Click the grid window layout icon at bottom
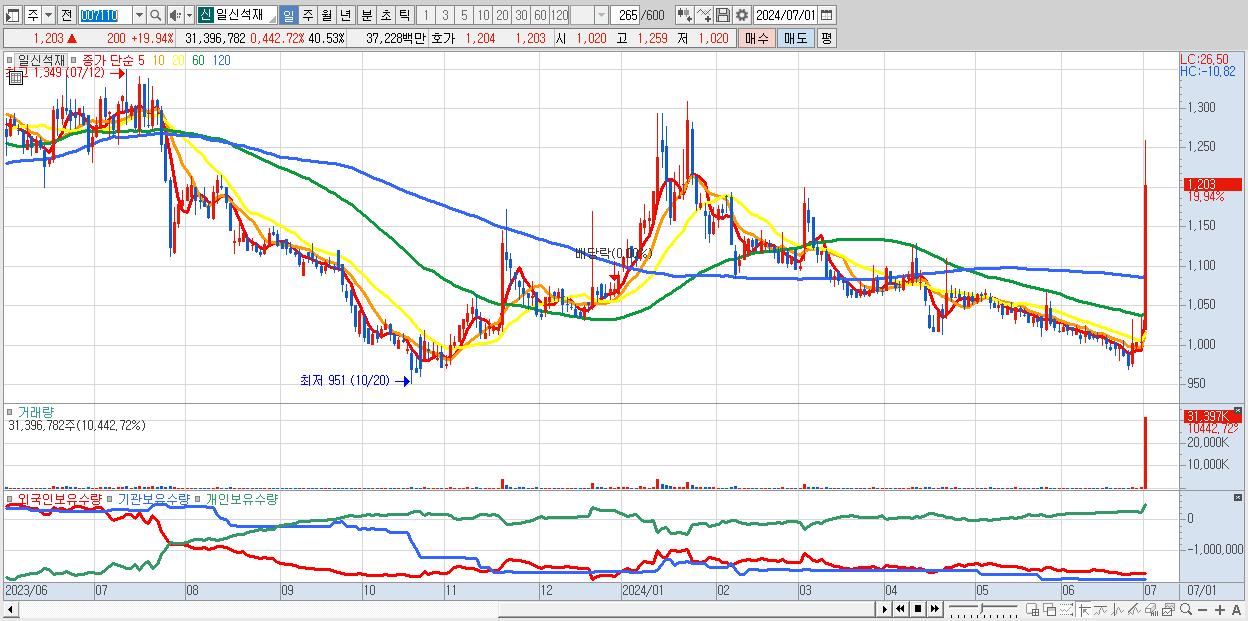Screen dimensions: 1248x621 point(1033,609)
